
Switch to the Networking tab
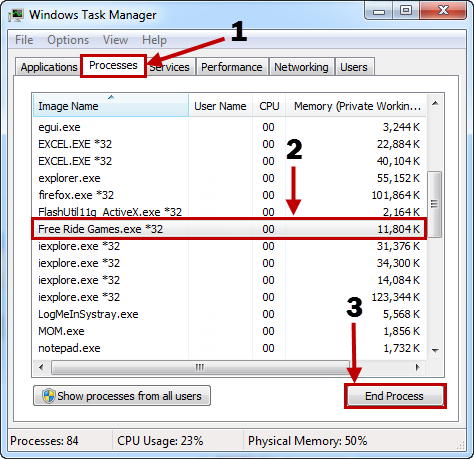click(301, 67)
